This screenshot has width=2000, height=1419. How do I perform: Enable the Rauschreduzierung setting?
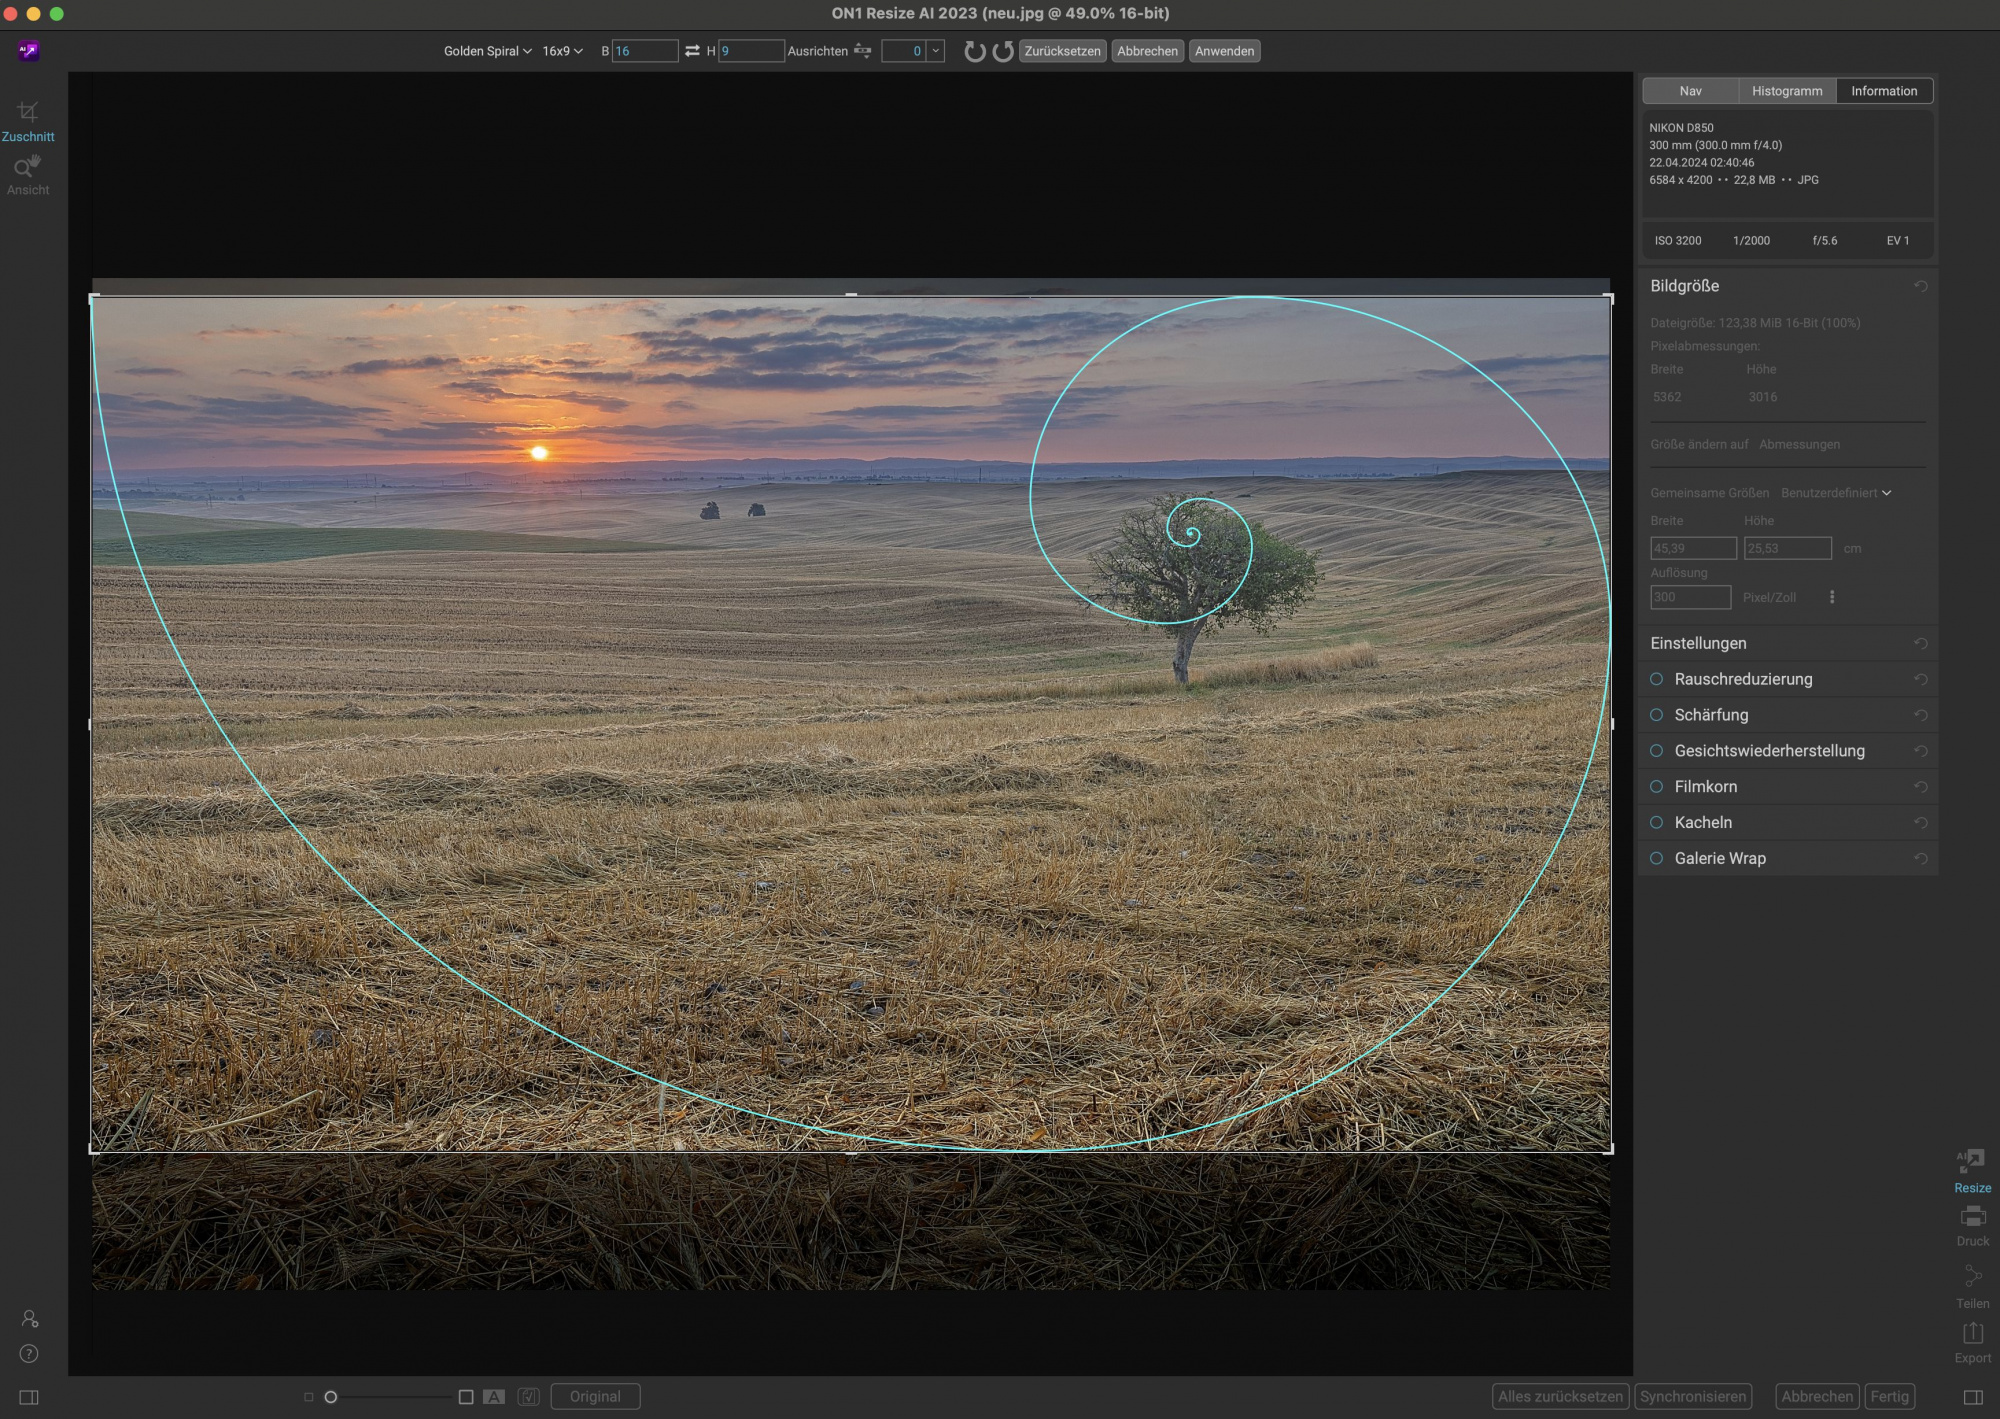pyautogui.click(x=1656, y=679)
